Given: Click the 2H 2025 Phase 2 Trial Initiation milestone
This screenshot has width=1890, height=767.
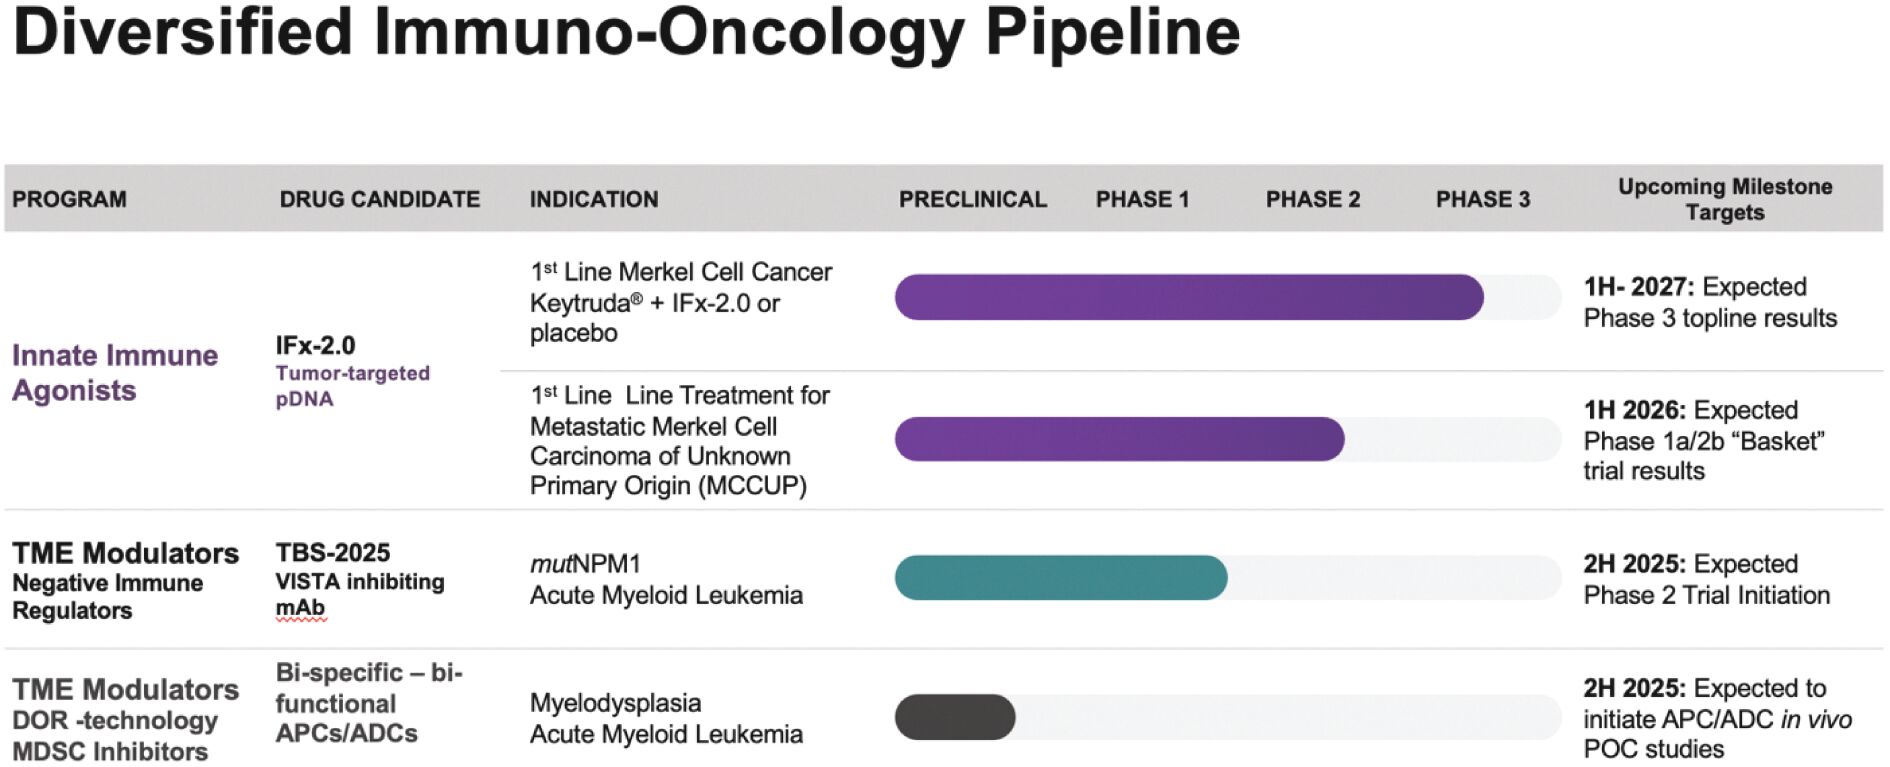Looking at the screenshot, I should (x=1706, y=579).
